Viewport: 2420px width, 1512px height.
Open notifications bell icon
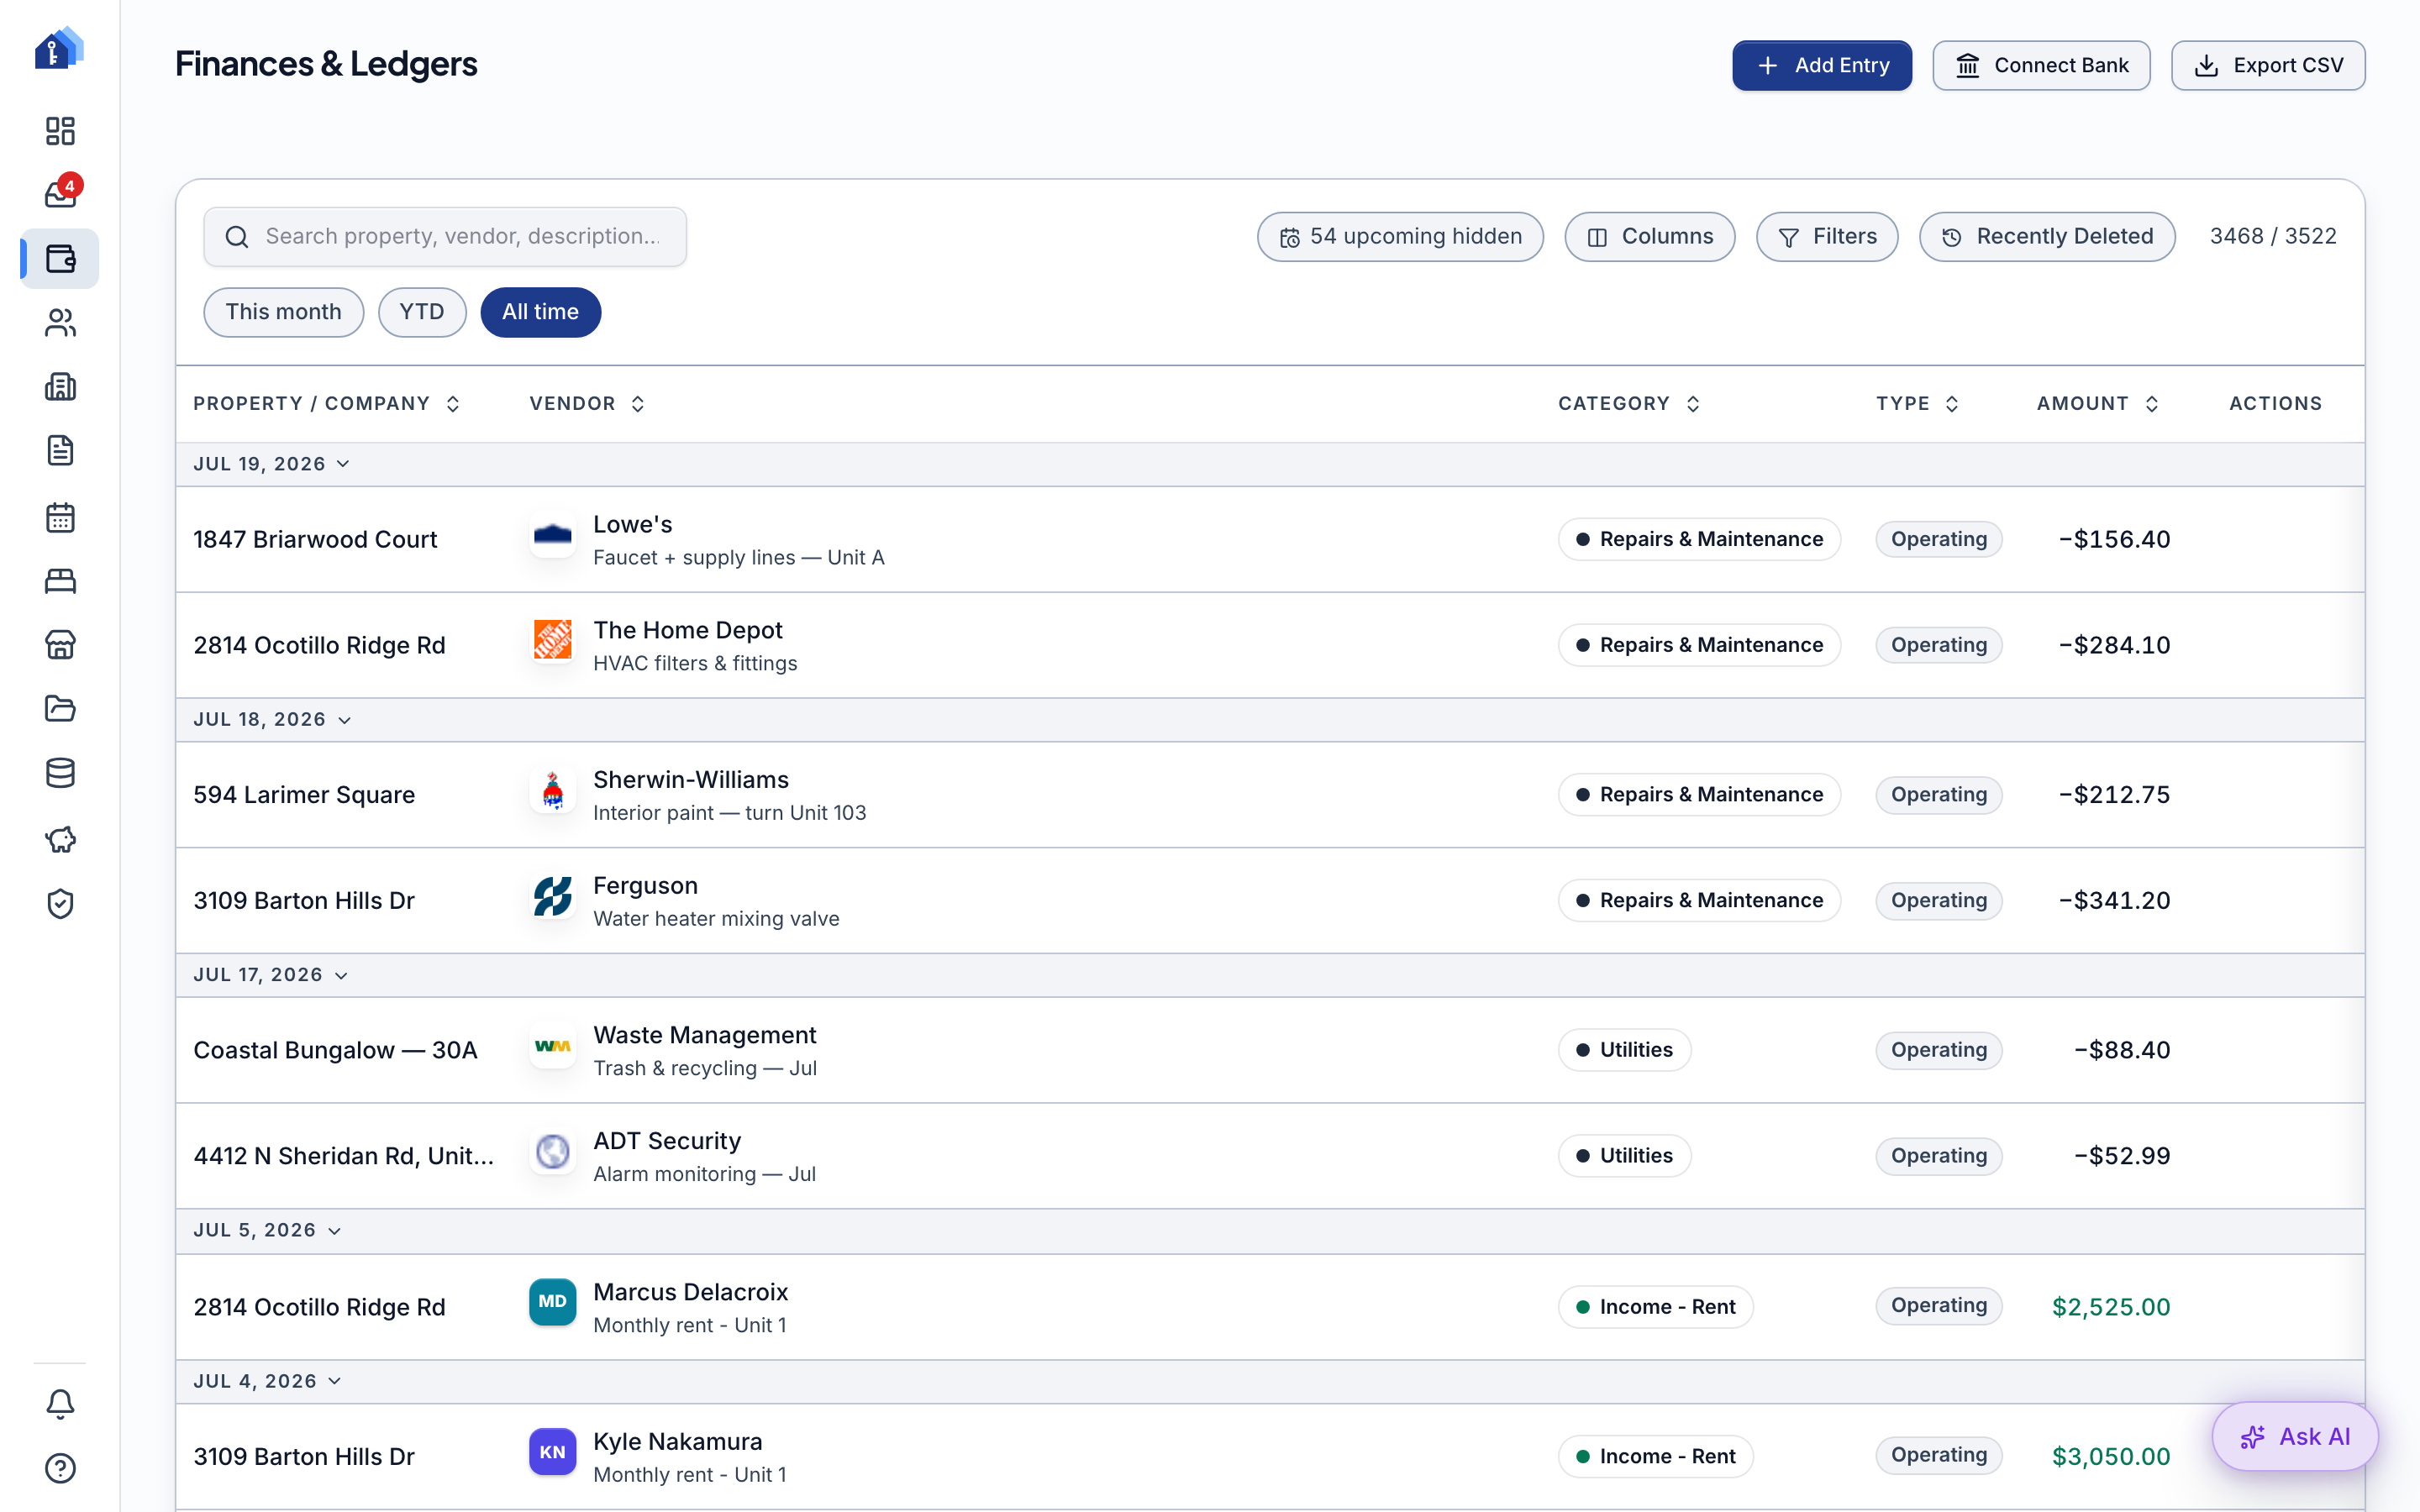(60, 1404)
